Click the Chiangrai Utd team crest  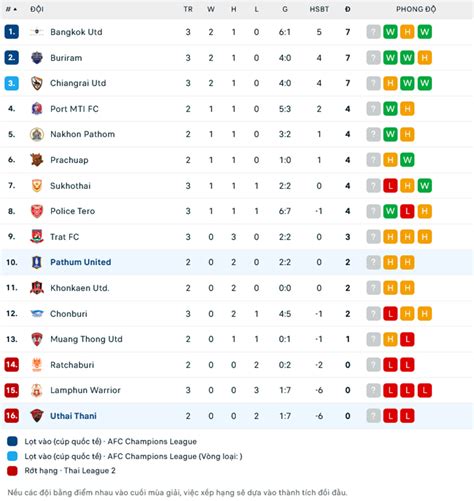(x=37, y=83)
